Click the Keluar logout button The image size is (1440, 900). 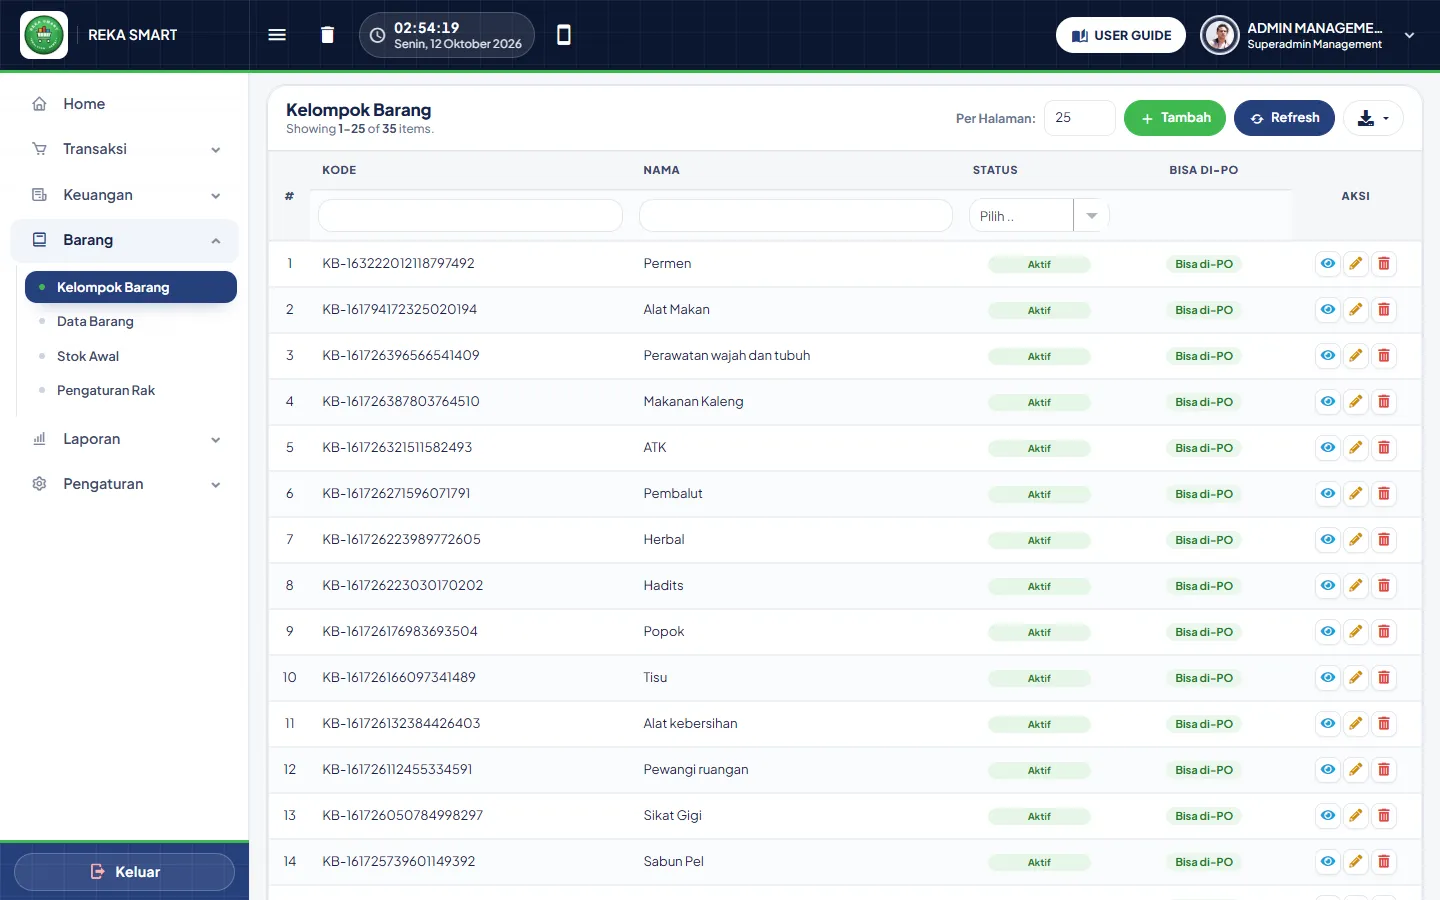pyautogui.click(x=125, y=872)
